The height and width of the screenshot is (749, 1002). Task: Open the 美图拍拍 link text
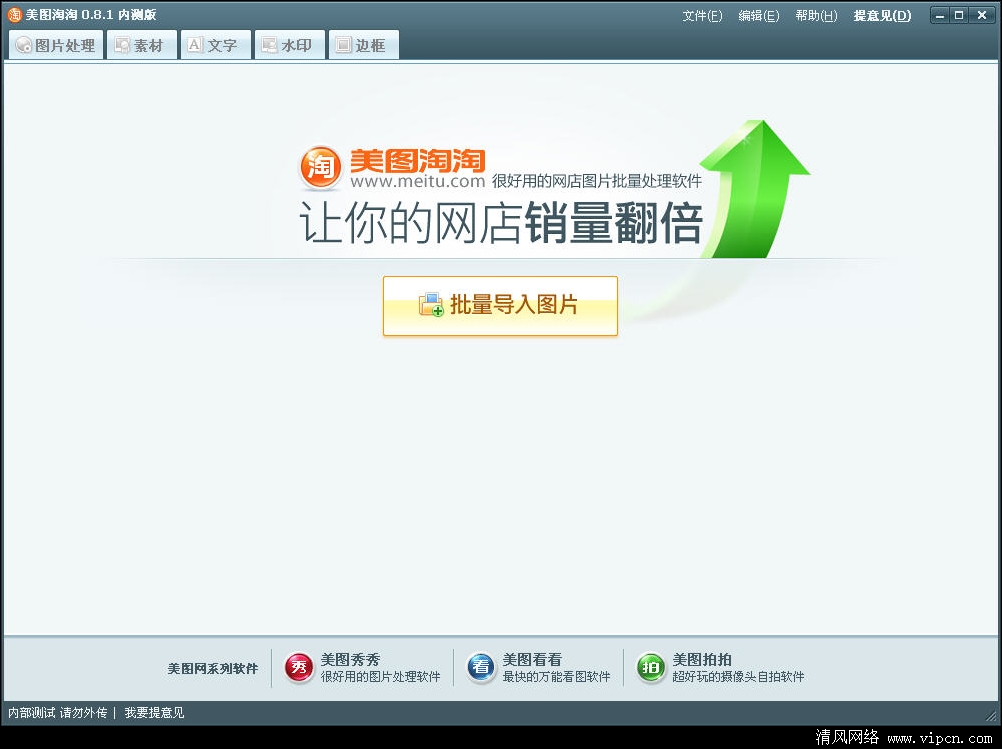coord(702,660)
